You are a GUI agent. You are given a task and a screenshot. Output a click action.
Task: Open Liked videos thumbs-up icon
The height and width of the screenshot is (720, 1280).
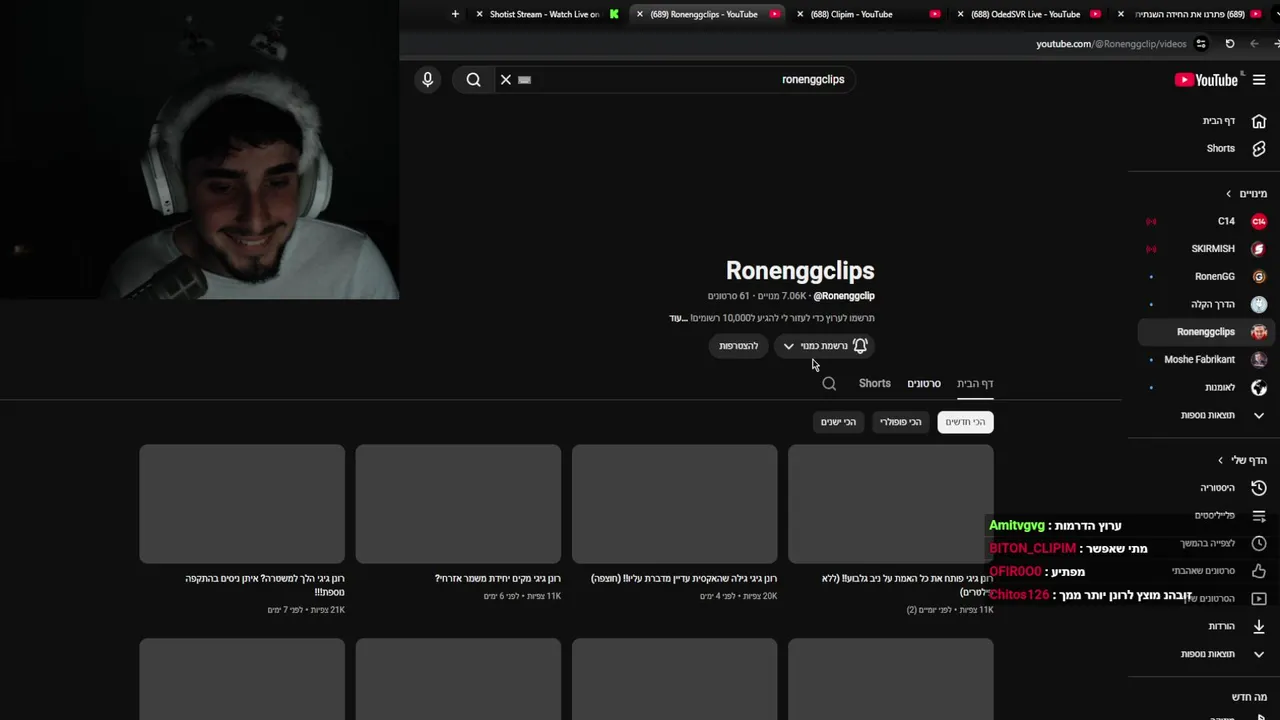[1259, 571]
